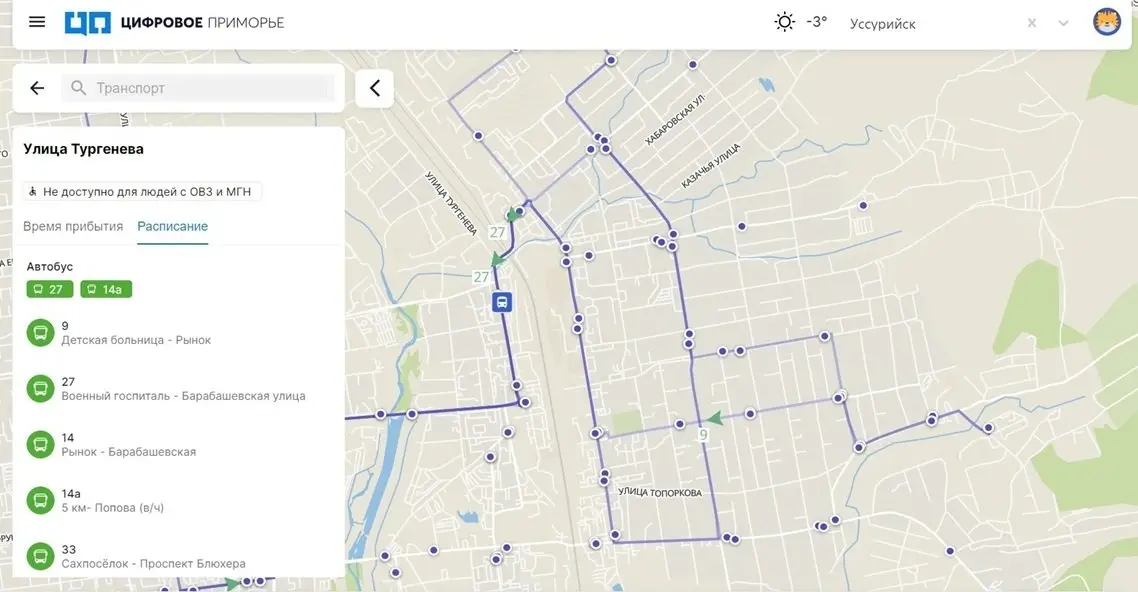The height and width of the screenshot is (592, 1138).
Task: Expand the Уссурийск city dropdown
Action: tap(1063, 23)
